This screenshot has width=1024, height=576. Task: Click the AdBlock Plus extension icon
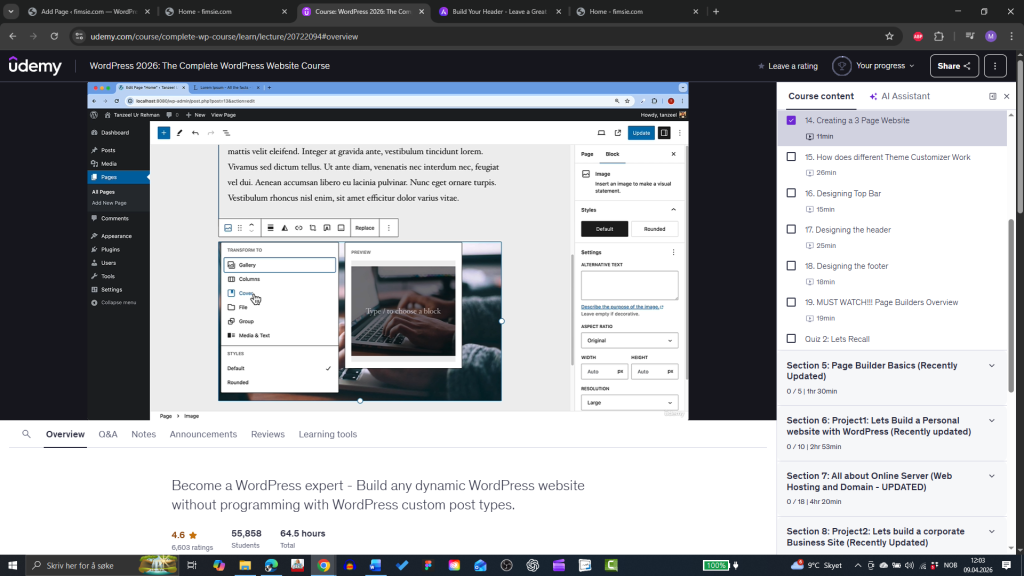[917, 36]
